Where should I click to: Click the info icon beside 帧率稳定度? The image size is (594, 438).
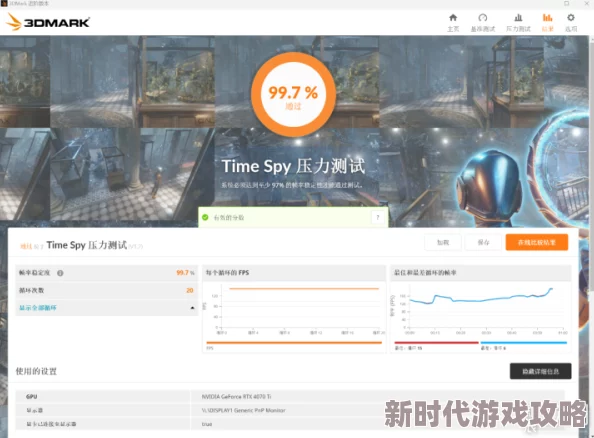[60, 273]
